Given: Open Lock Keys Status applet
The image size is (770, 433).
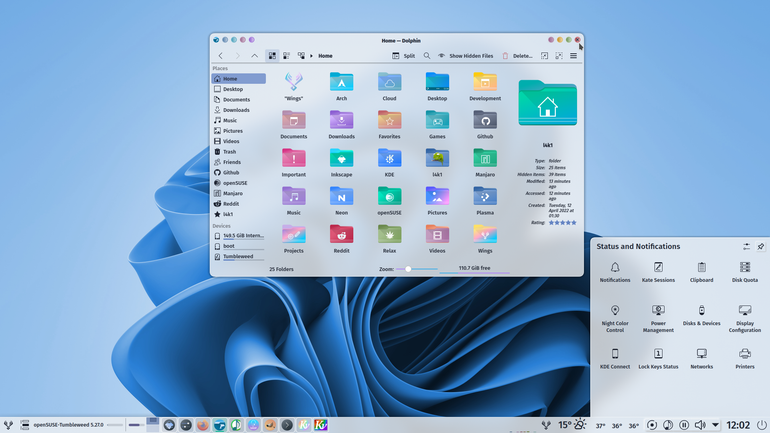Looking at the screenshot, I should pos(658,358).
